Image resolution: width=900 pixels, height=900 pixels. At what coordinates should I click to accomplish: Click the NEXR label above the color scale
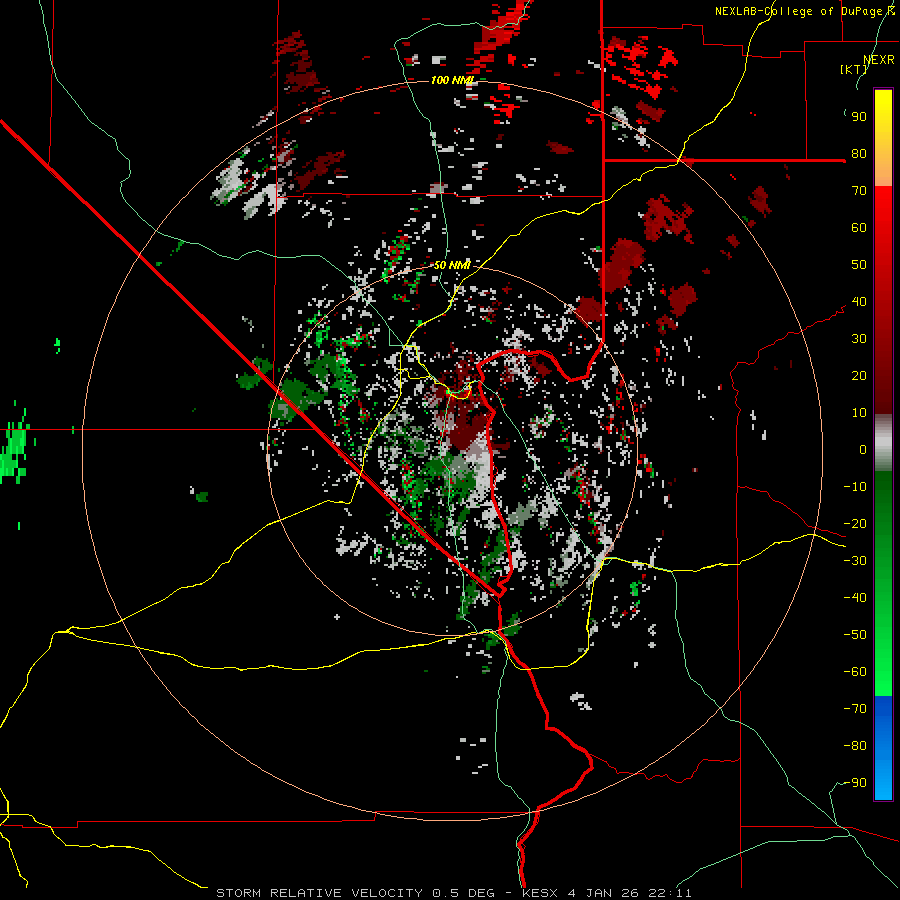tap(879, 60)
